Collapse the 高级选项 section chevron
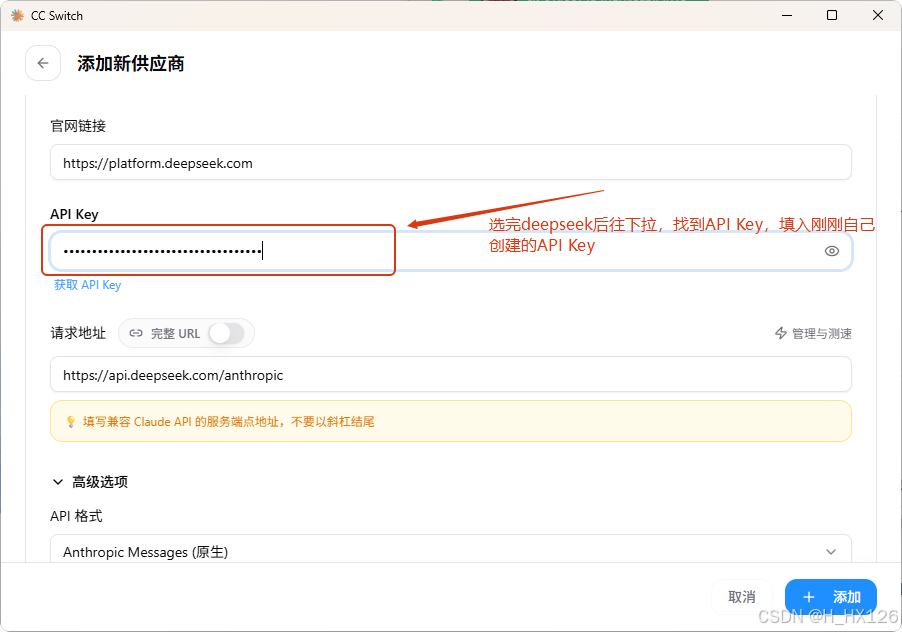 58,482
